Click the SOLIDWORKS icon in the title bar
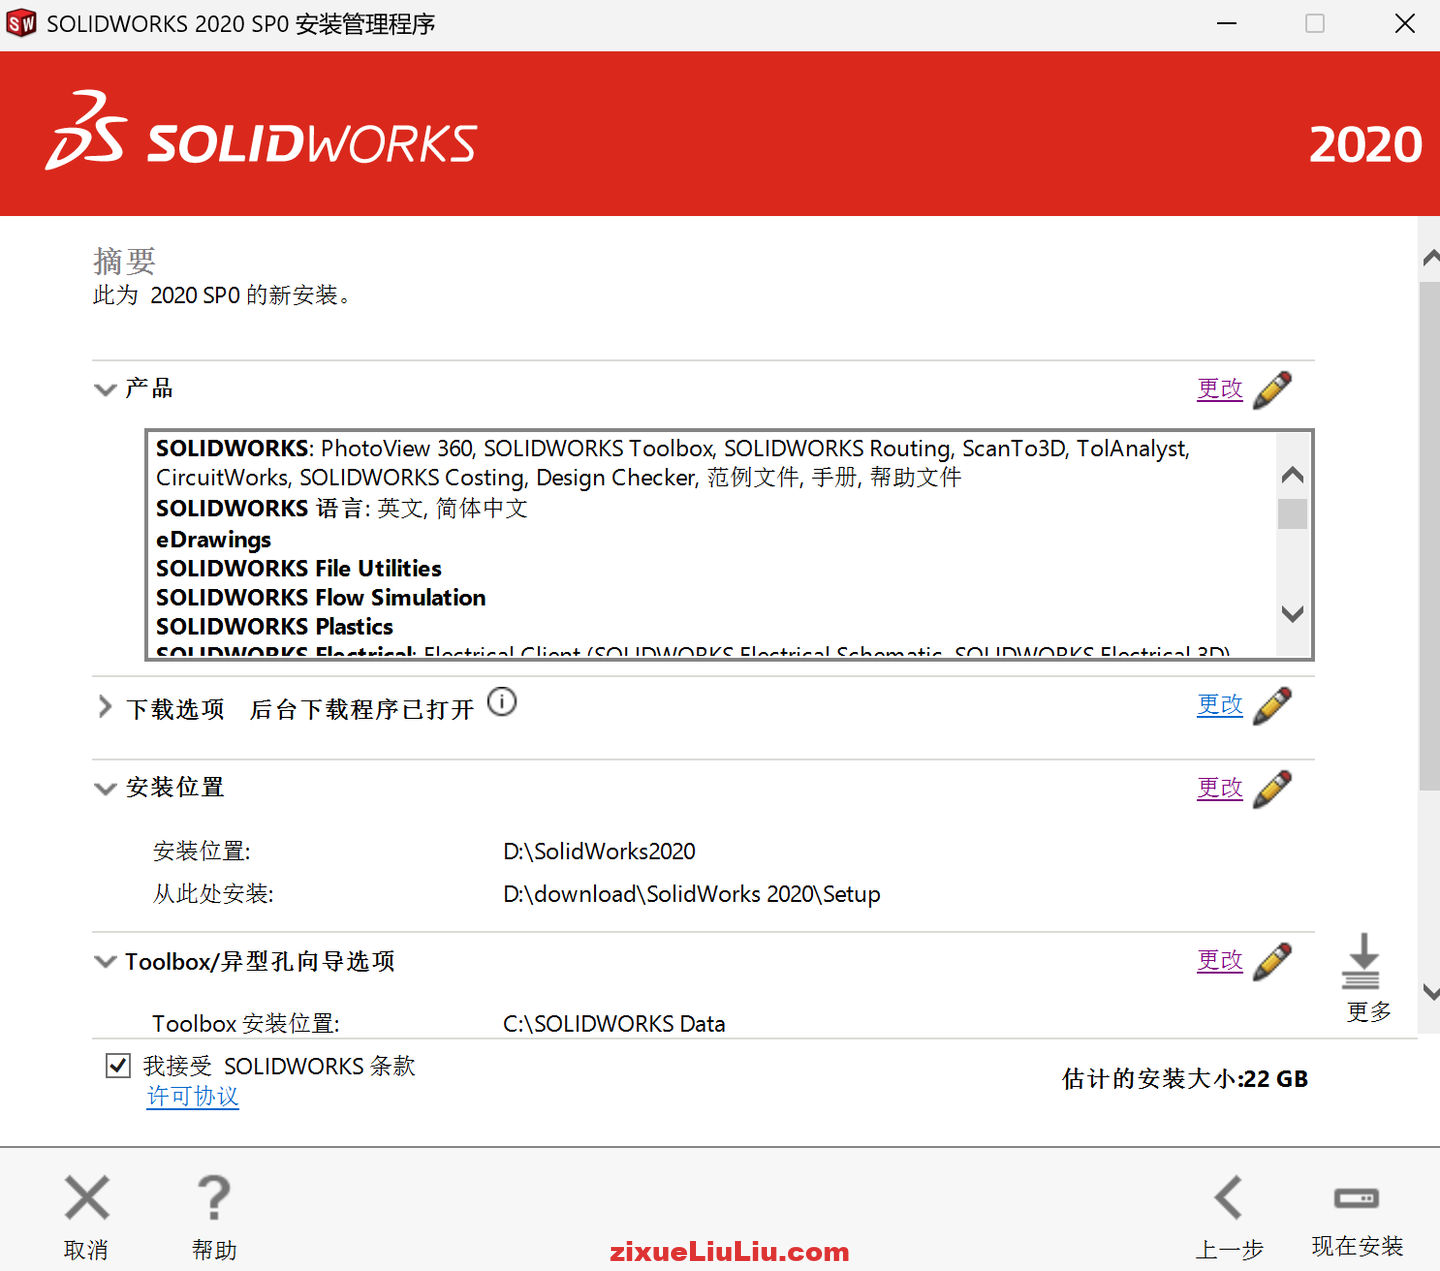The image size is (1440, 1271). (20, 22)
